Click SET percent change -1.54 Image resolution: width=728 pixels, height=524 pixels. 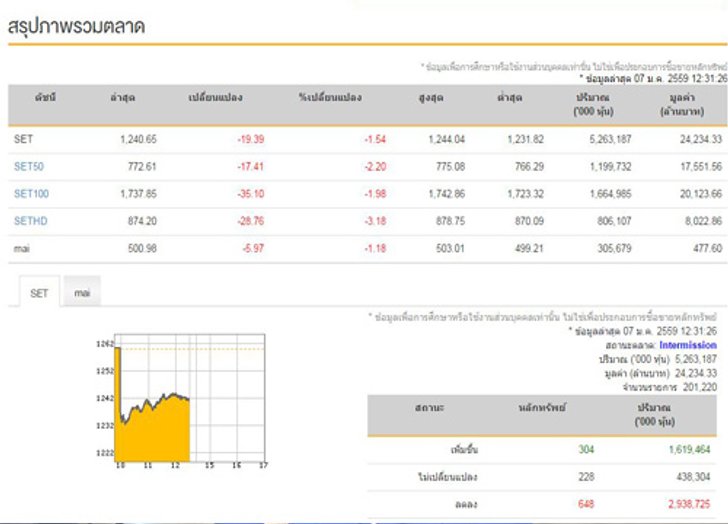pyautogui.click(x=375, y=139)
